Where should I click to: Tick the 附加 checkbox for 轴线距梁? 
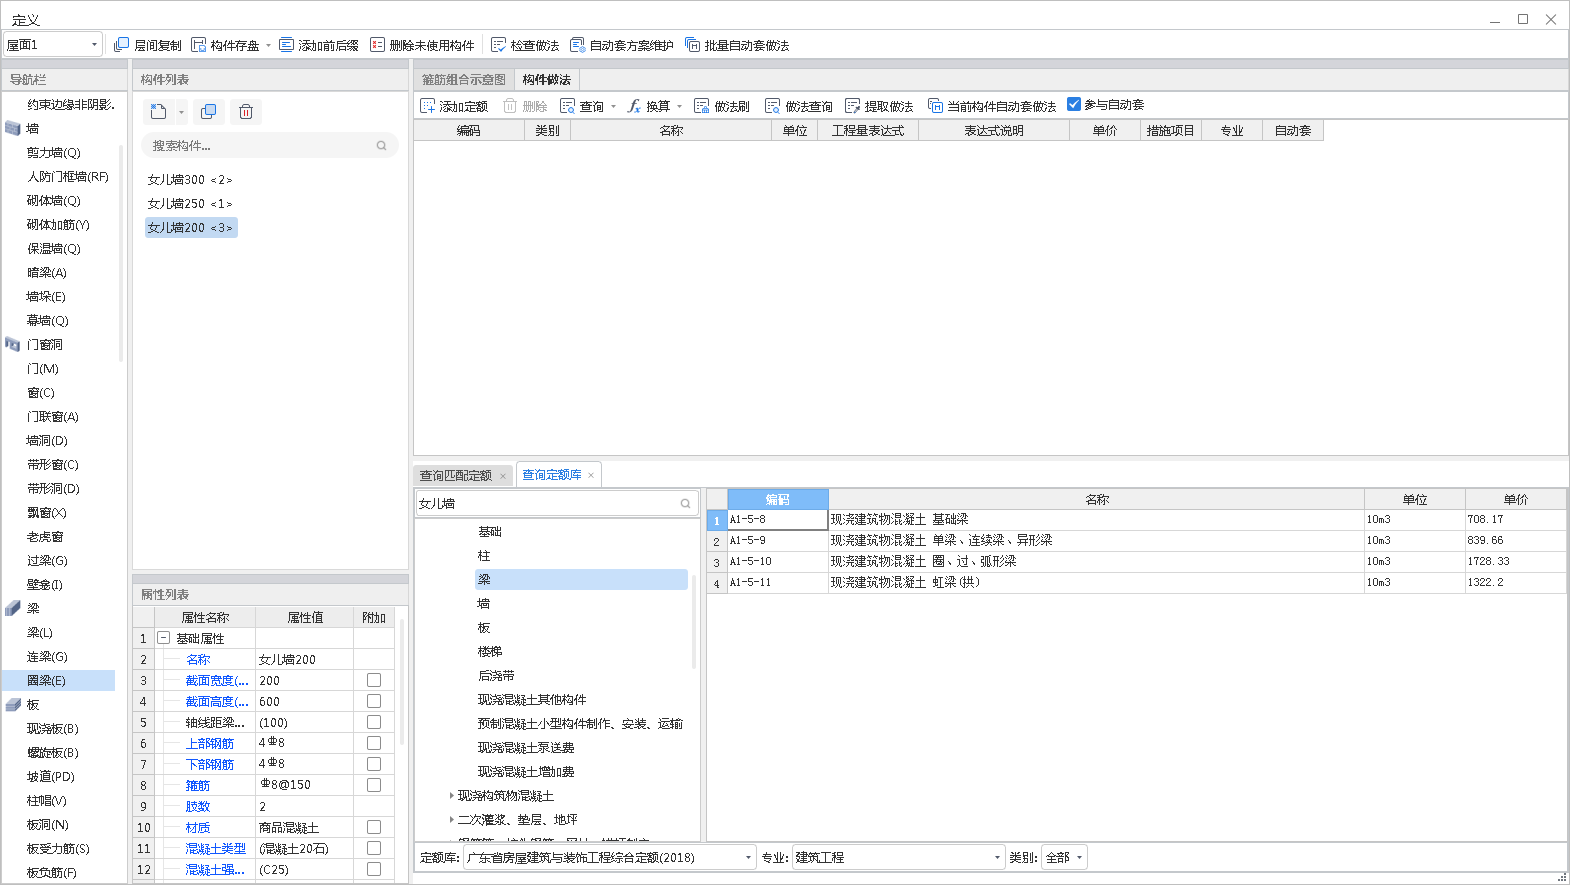coord(374,722)
